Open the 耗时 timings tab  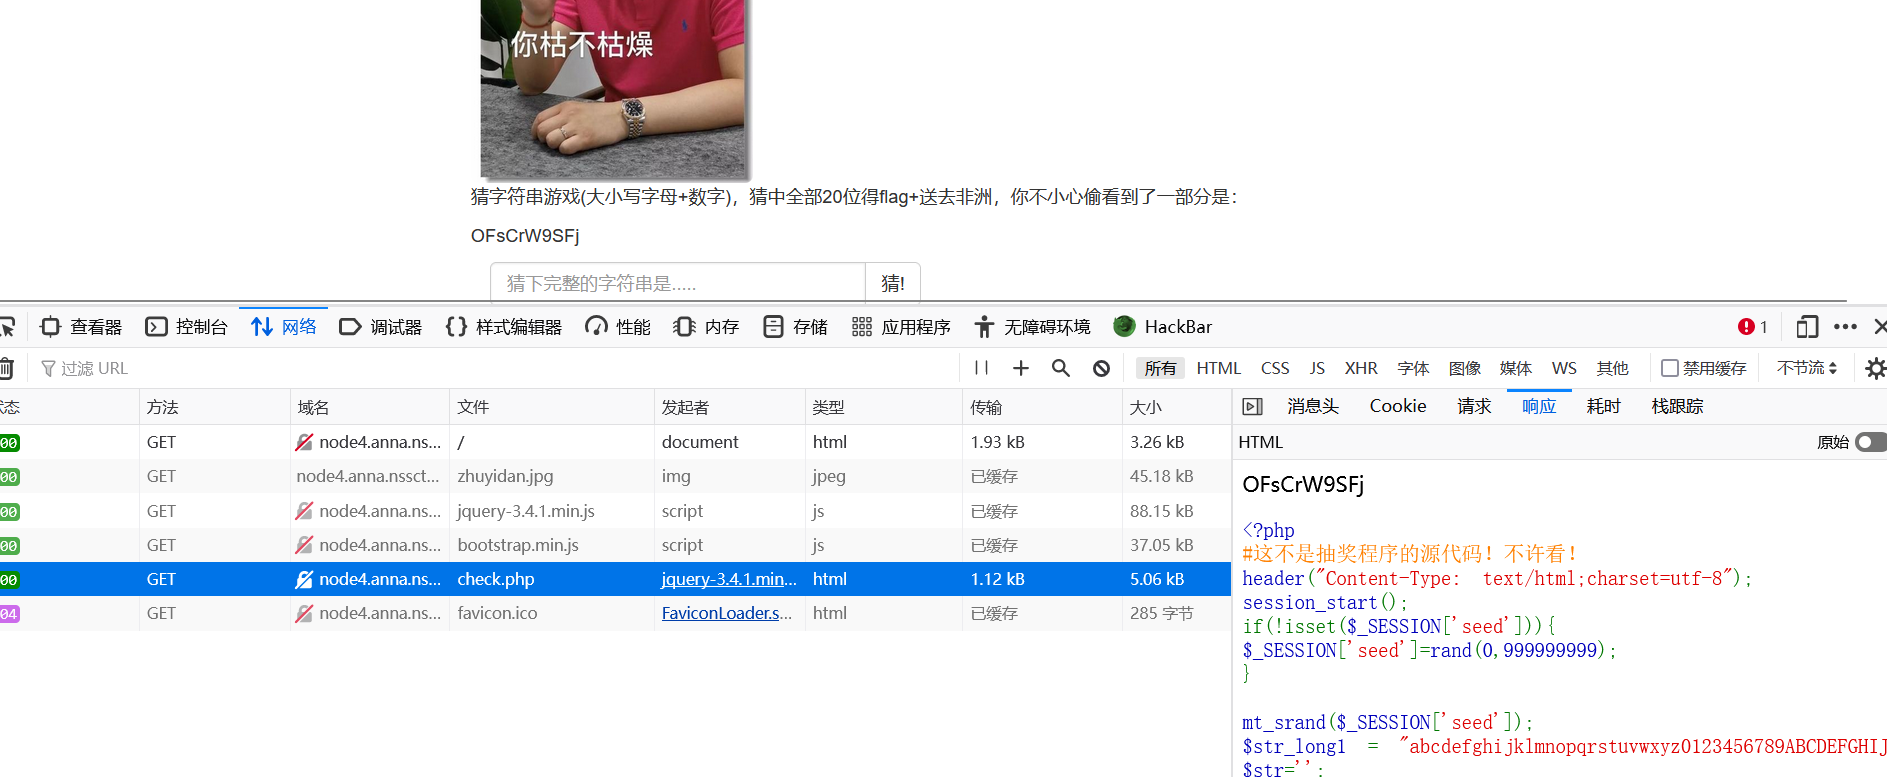pos(1603,406)
